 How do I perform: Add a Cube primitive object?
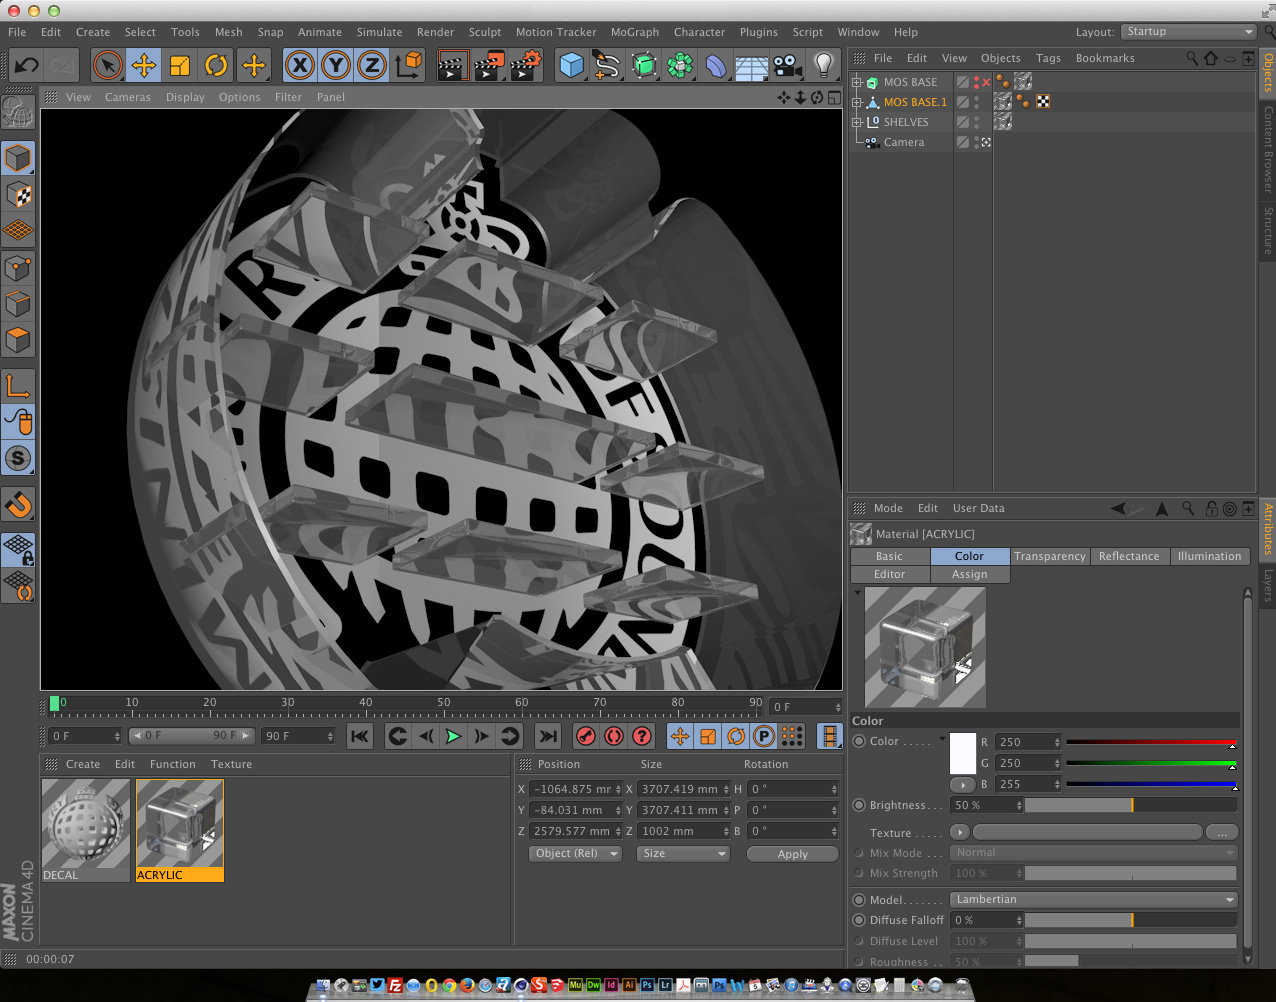click(x=571, y=66)
